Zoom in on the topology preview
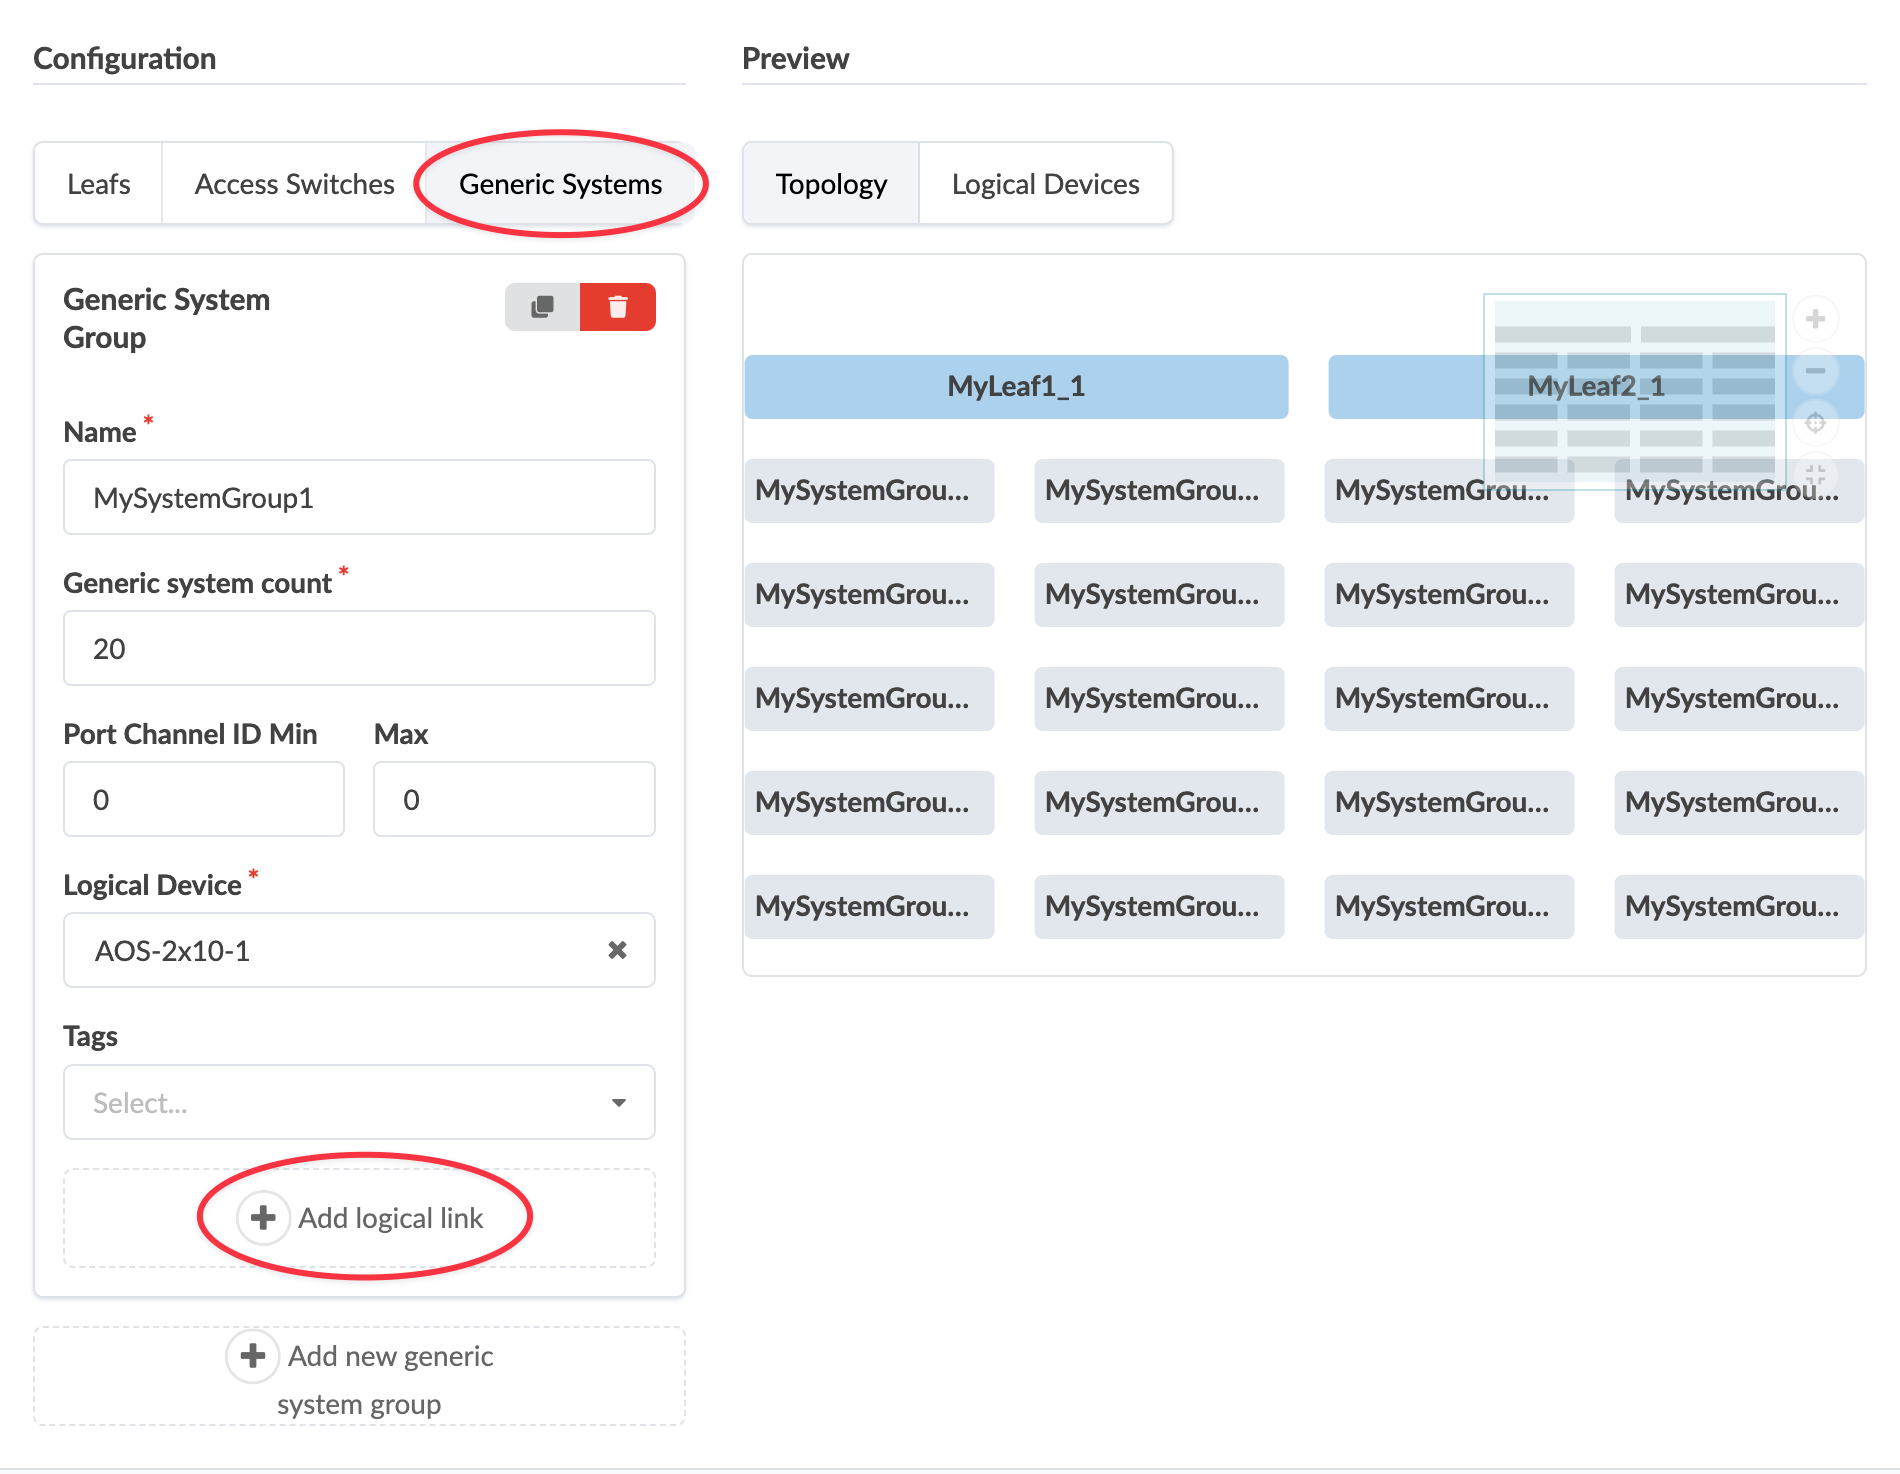 [1815, 320]
